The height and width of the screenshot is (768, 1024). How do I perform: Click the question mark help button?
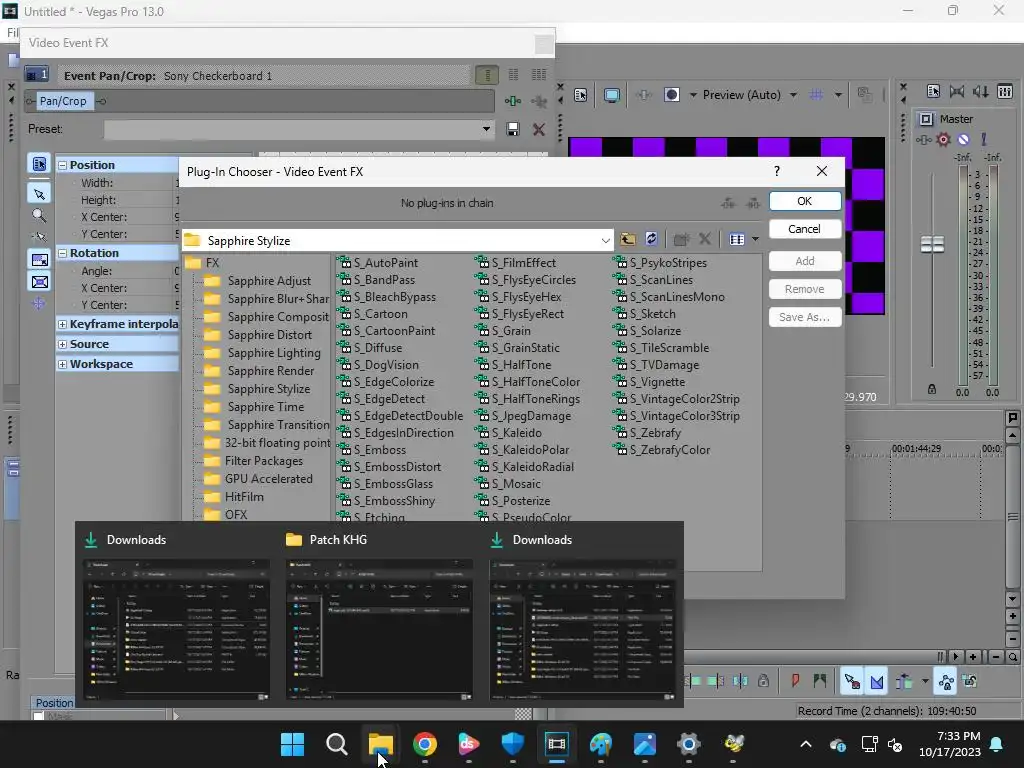pyautogui.click(x=776, y=171)
